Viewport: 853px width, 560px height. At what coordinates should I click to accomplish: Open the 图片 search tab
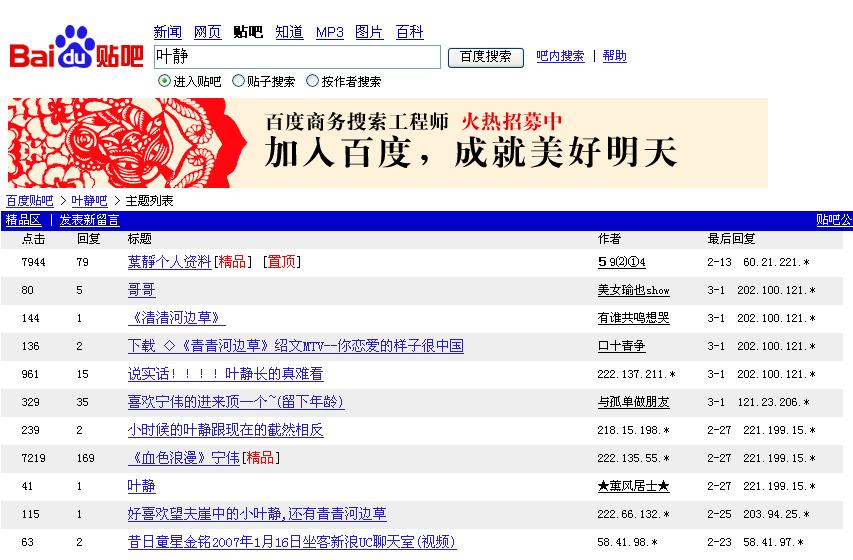pos(369,32)
